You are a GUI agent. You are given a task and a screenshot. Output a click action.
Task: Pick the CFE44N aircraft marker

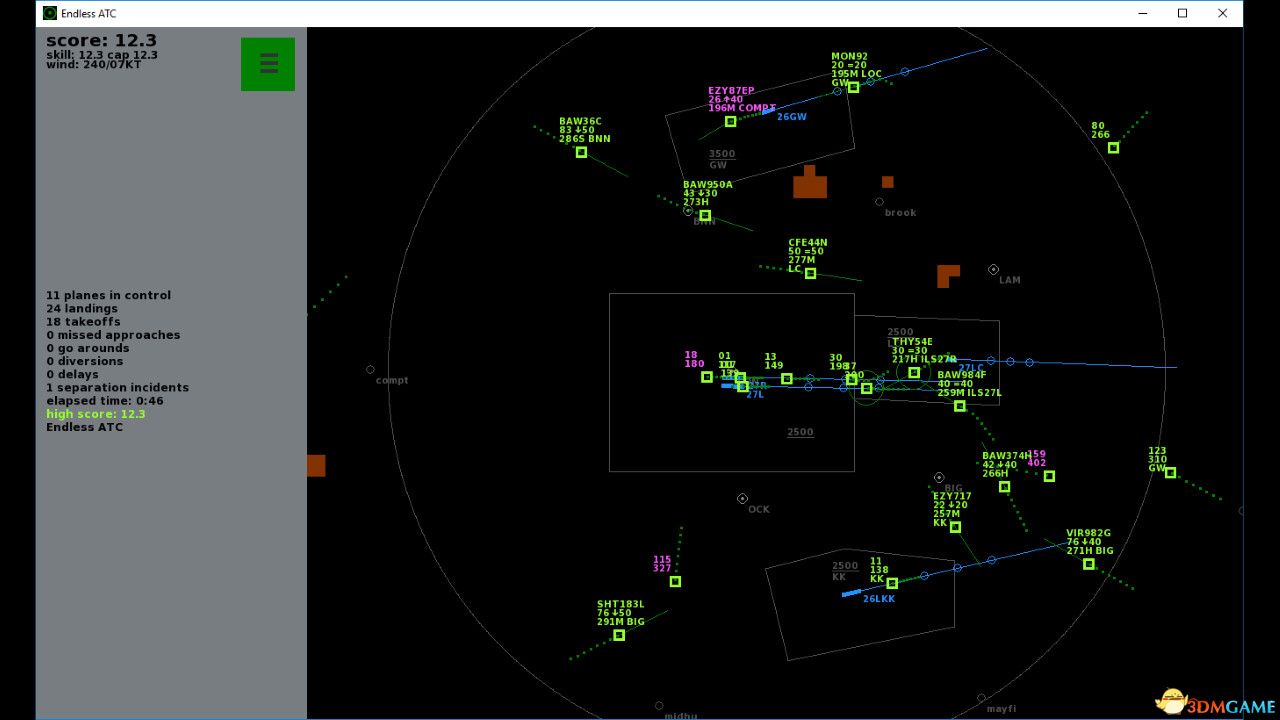810,273
